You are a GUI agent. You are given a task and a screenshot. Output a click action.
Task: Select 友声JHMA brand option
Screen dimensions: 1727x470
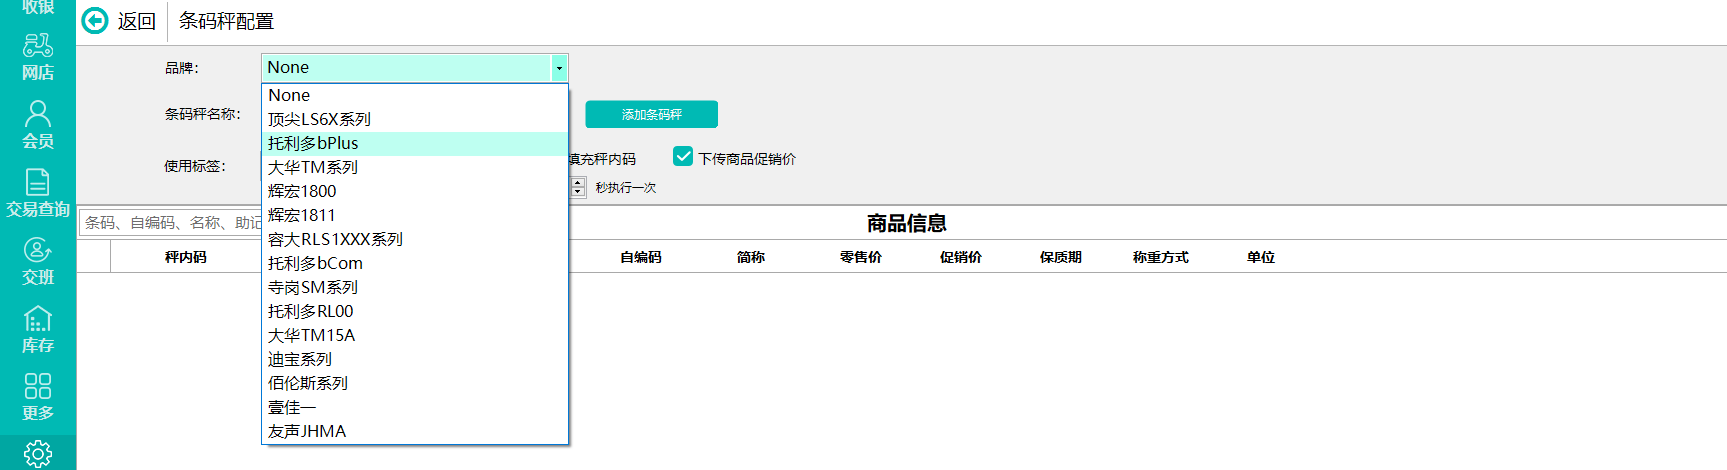point(415,431)
